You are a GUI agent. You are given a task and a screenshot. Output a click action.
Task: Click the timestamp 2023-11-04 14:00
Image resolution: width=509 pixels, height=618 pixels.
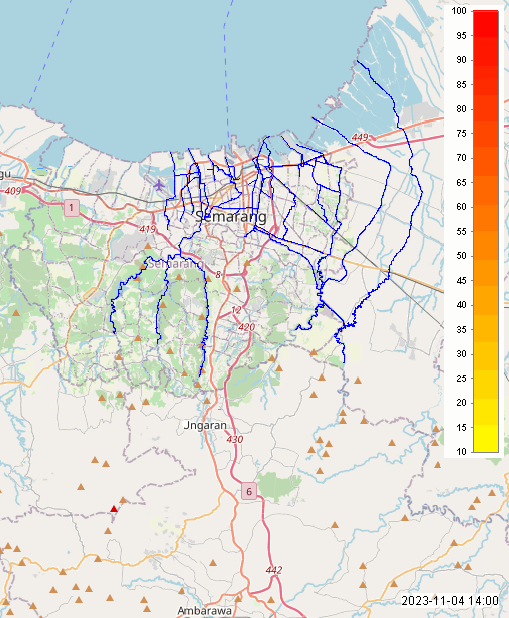450,601
